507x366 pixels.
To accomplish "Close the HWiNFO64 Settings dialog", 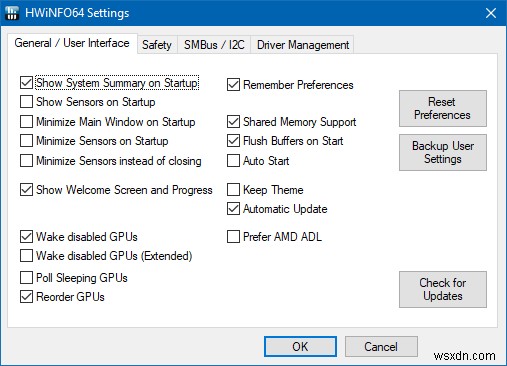I will [491, 13].
